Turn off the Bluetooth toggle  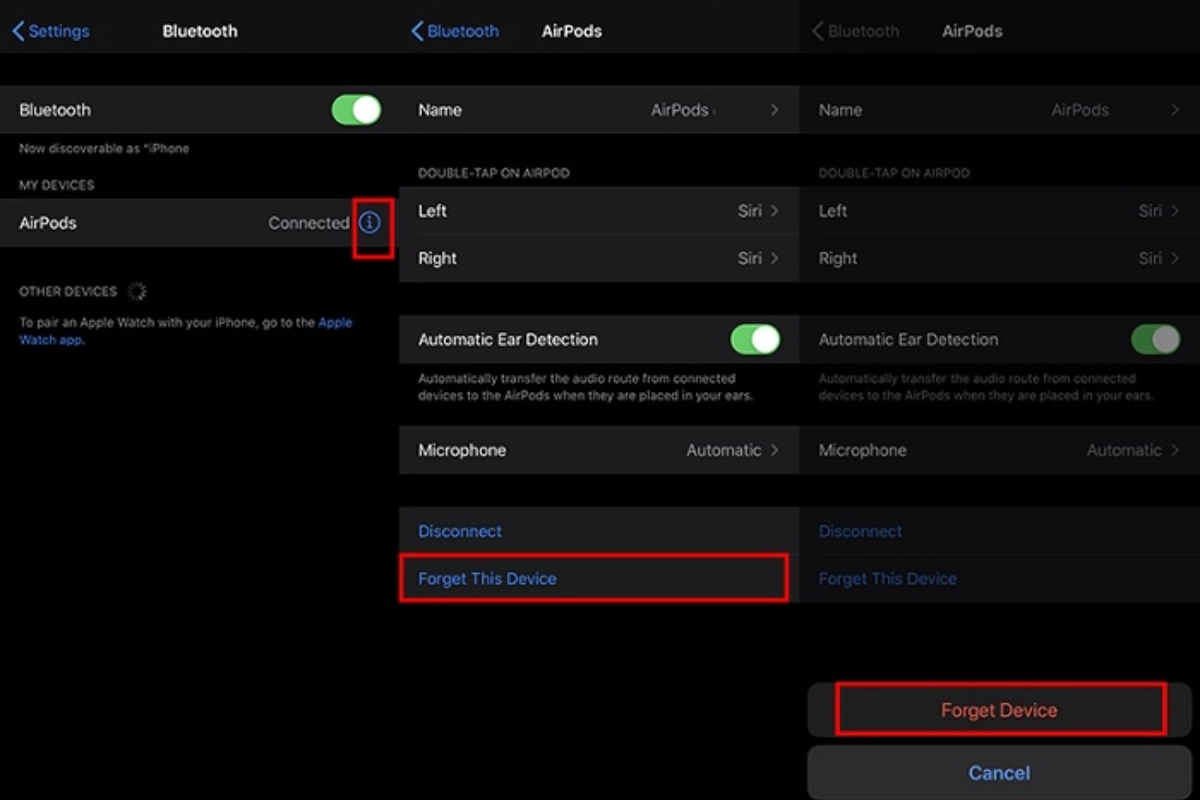(x=356, y=110)
